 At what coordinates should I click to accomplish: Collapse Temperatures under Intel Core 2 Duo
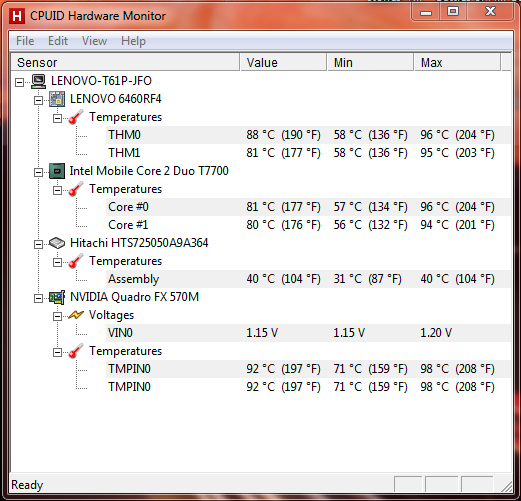58,190
